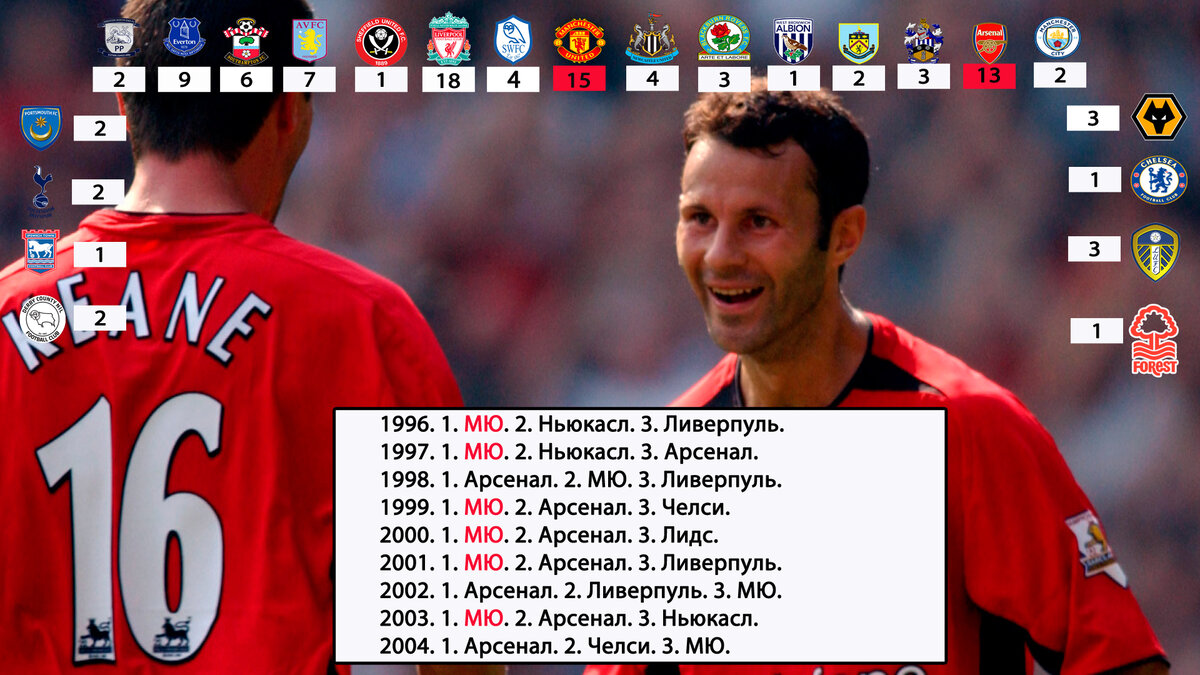Click Huddersfield's count box showing 3
1200x675 pixels.
[923, 76]
